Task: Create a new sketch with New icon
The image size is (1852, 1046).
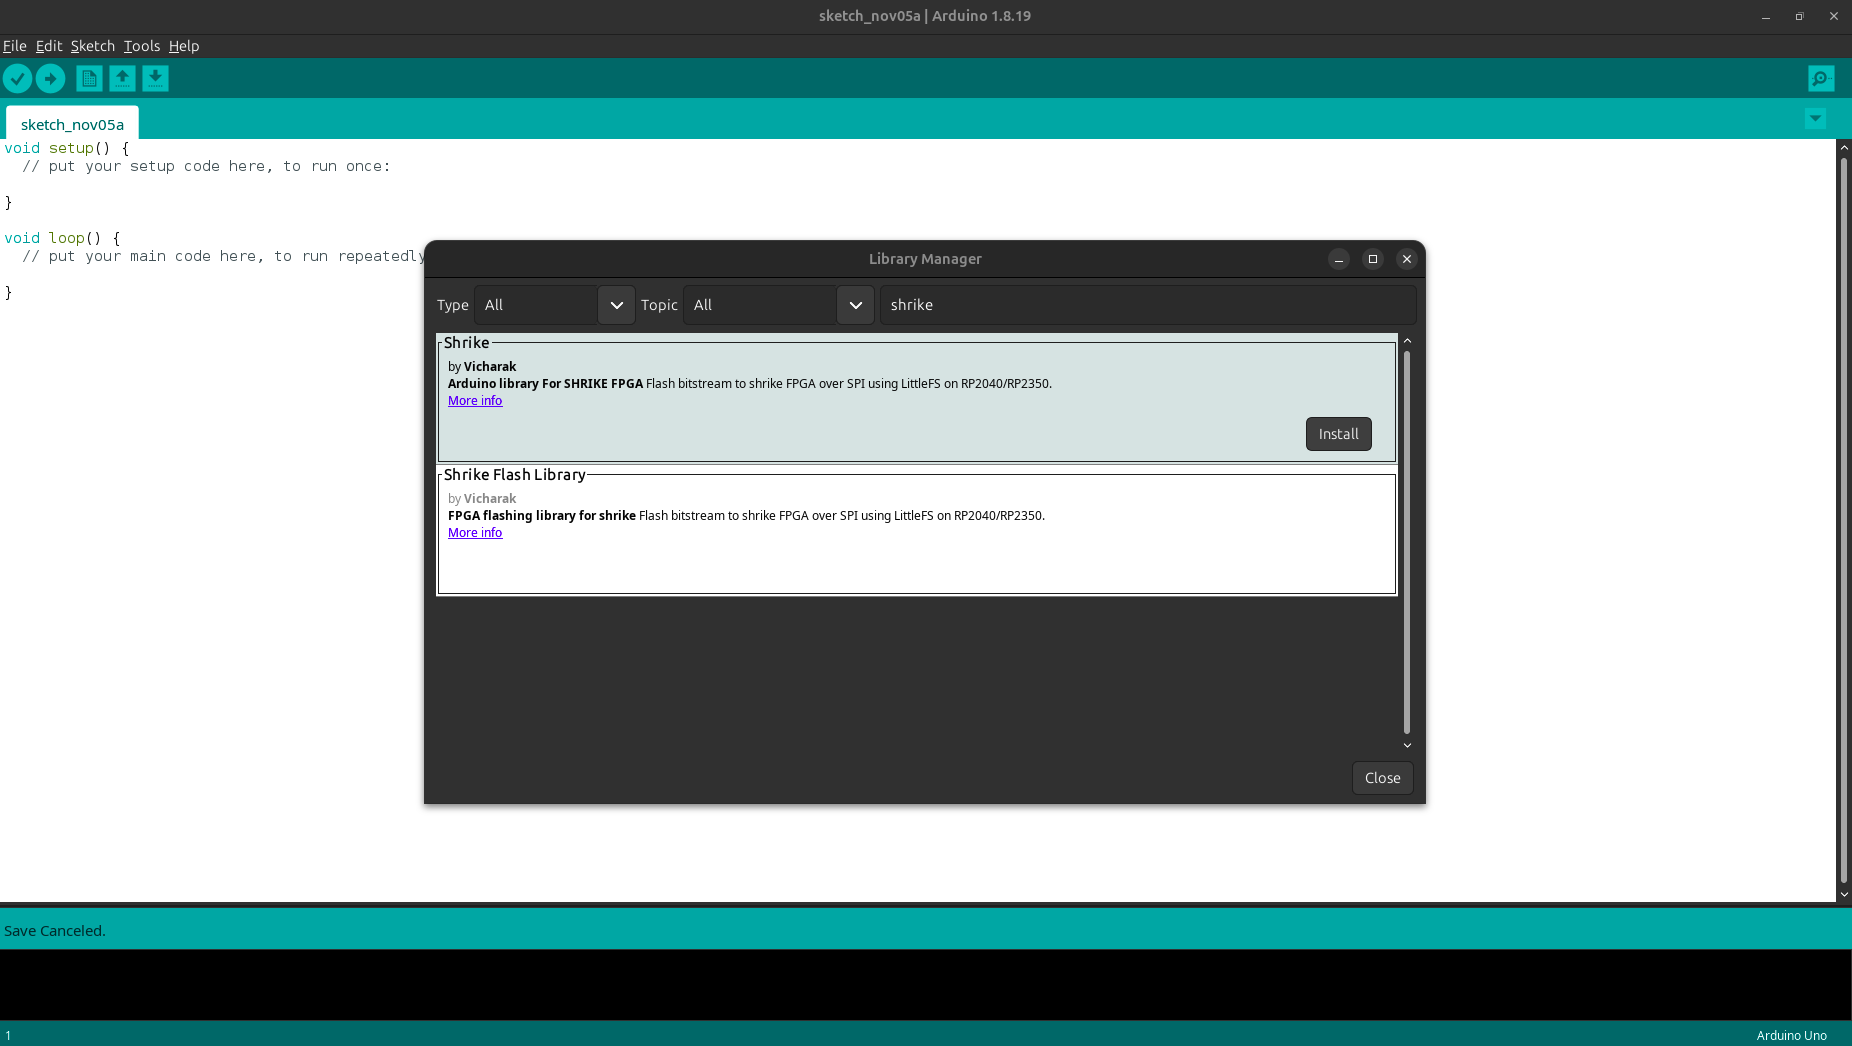Action: (89, 78)
